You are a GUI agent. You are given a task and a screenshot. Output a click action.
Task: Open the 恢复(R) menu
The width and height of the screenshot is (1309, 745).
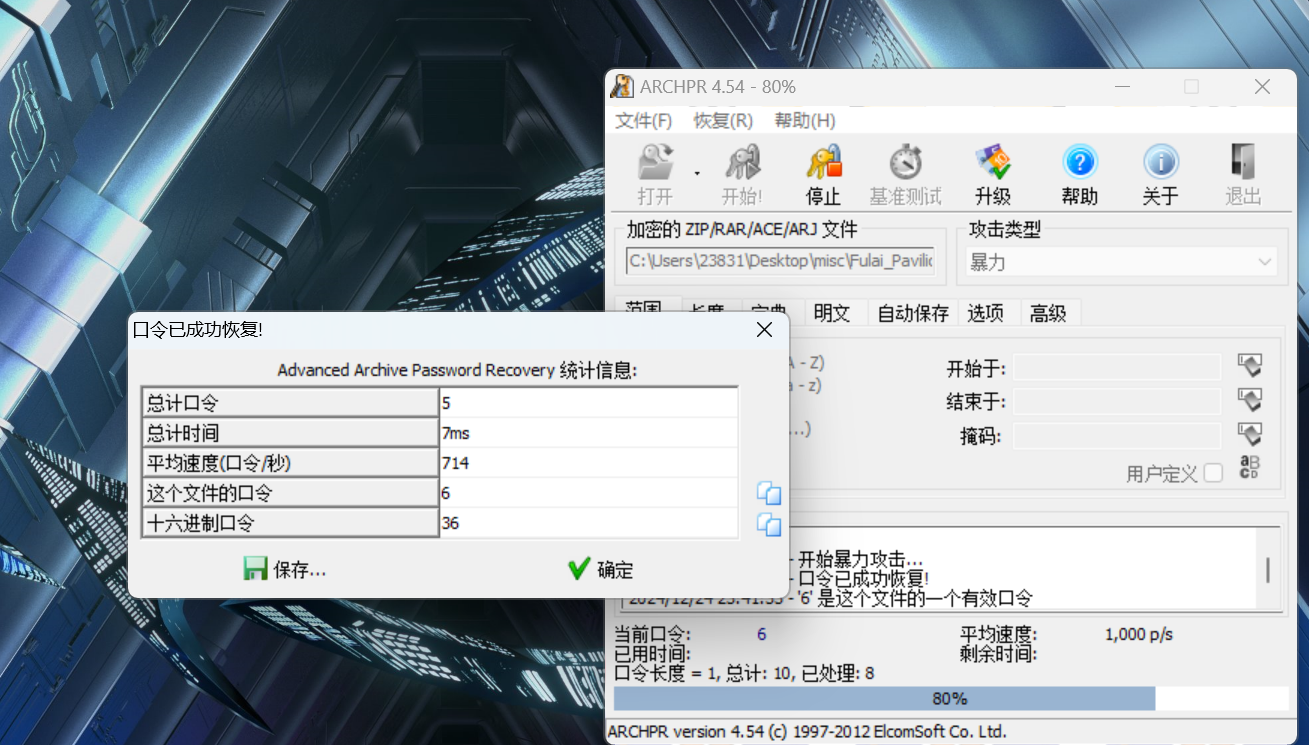(x=723, y=121)
